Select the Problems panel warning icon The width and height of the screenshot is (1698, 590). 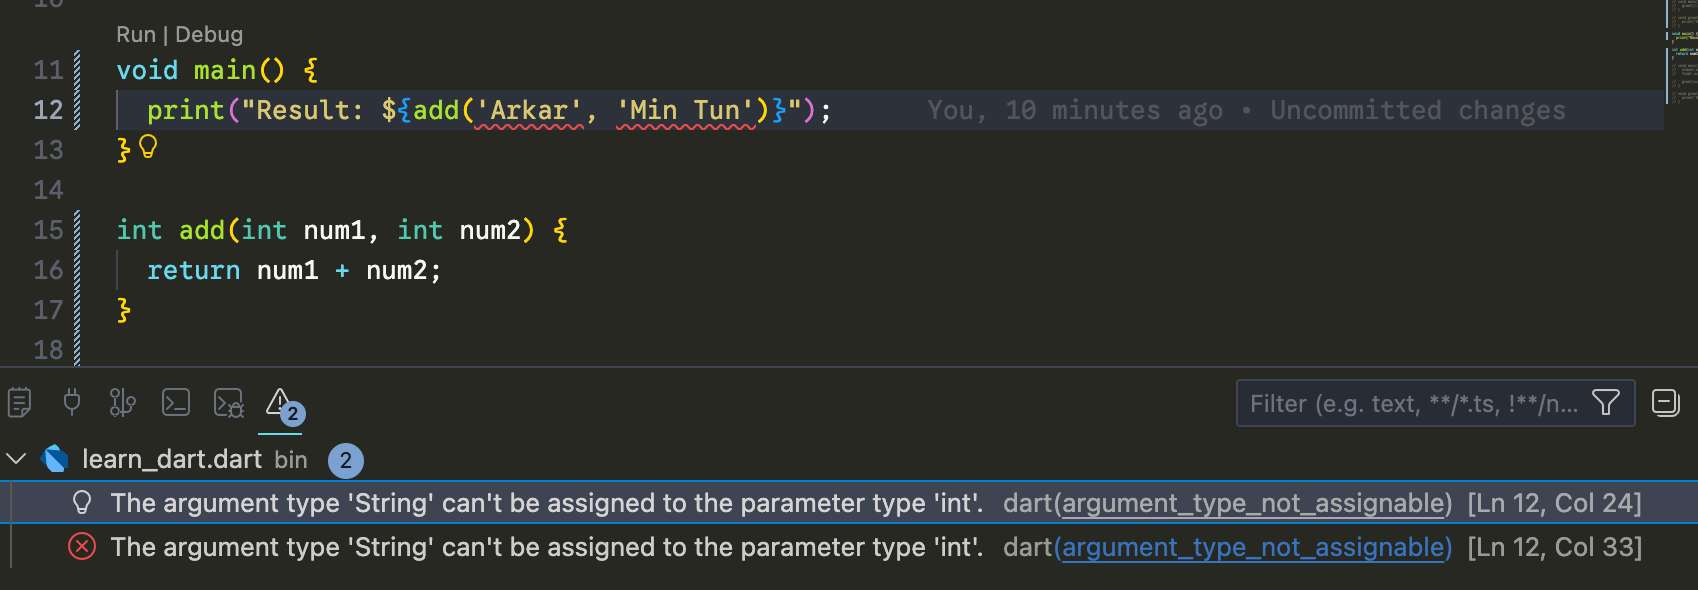(x=280, y=403)
